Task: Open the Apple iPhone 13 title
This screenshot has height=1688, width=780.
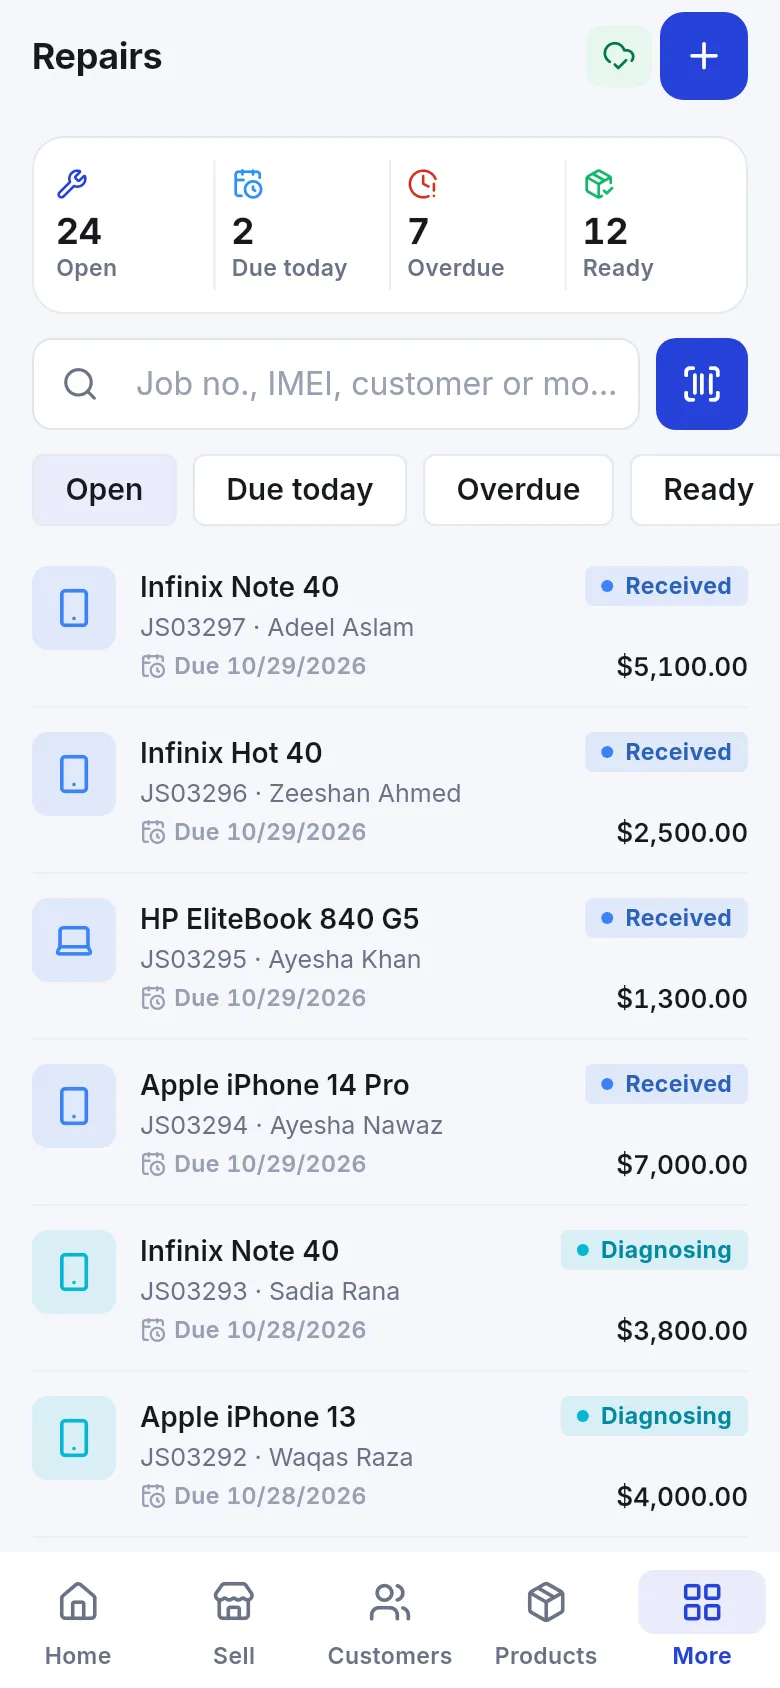Action: click(x=248, y=1417)
